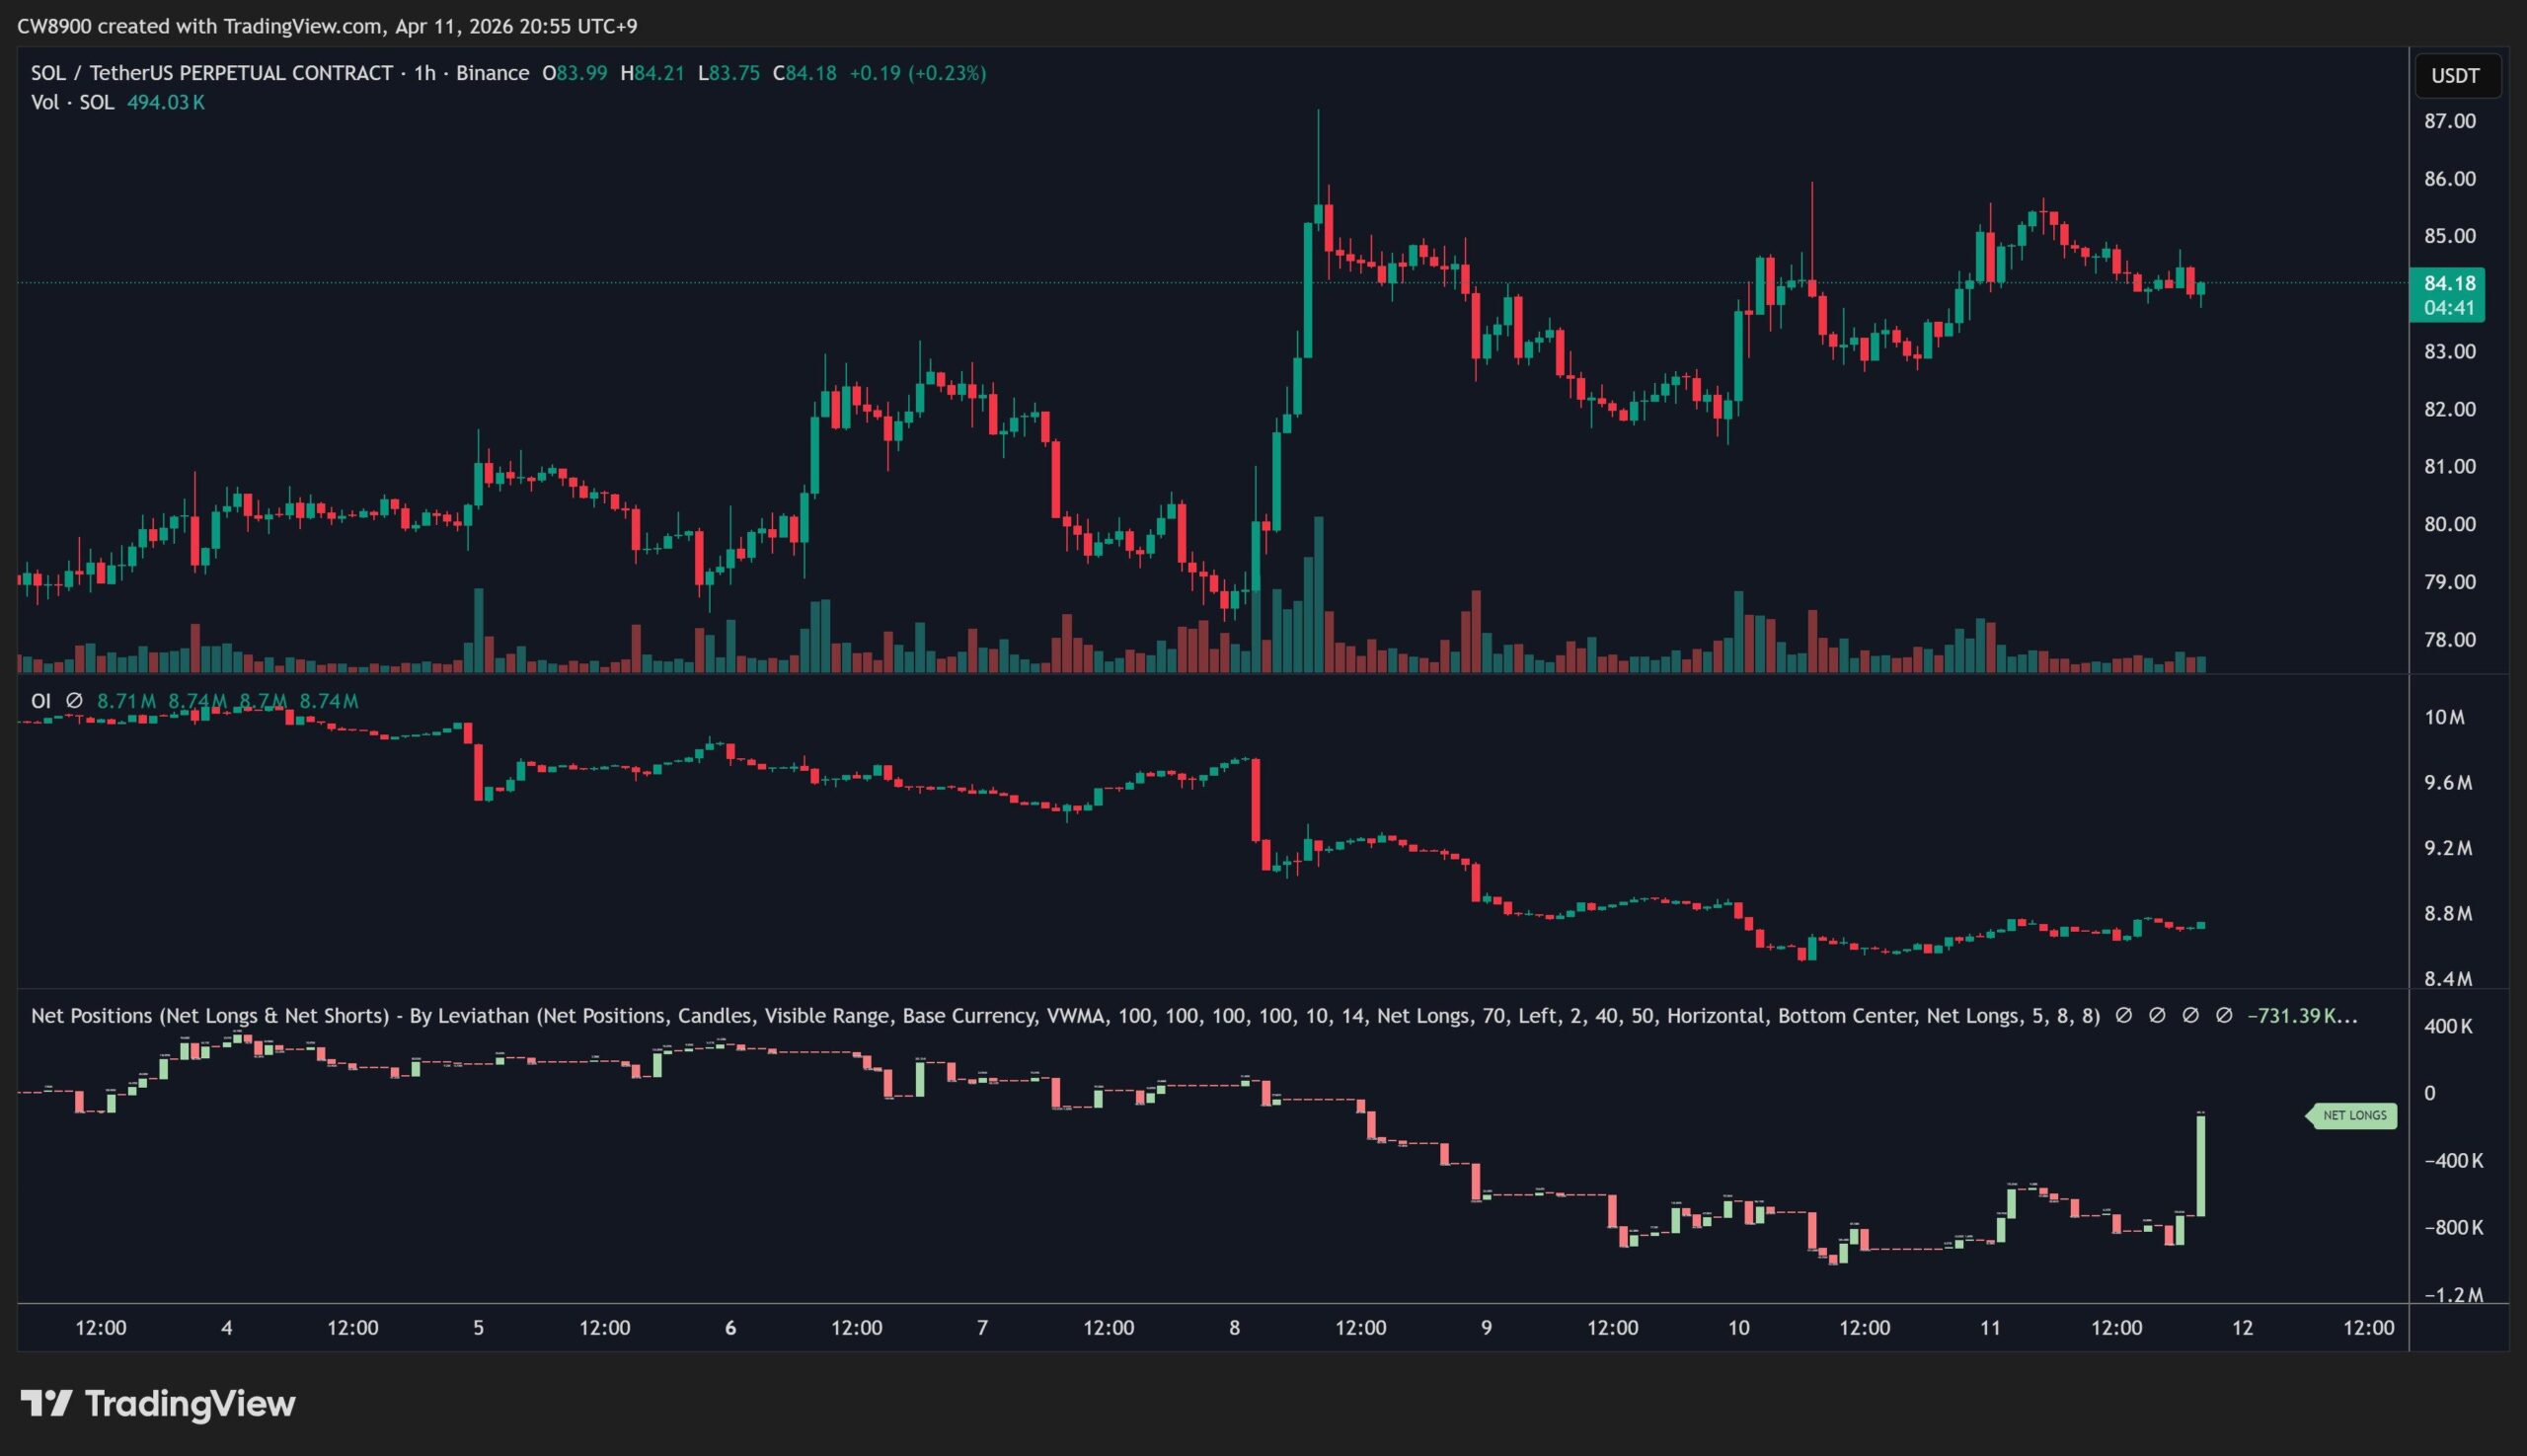Click the high value H84.21
2527x1456 pixels.
click(652, 73)
